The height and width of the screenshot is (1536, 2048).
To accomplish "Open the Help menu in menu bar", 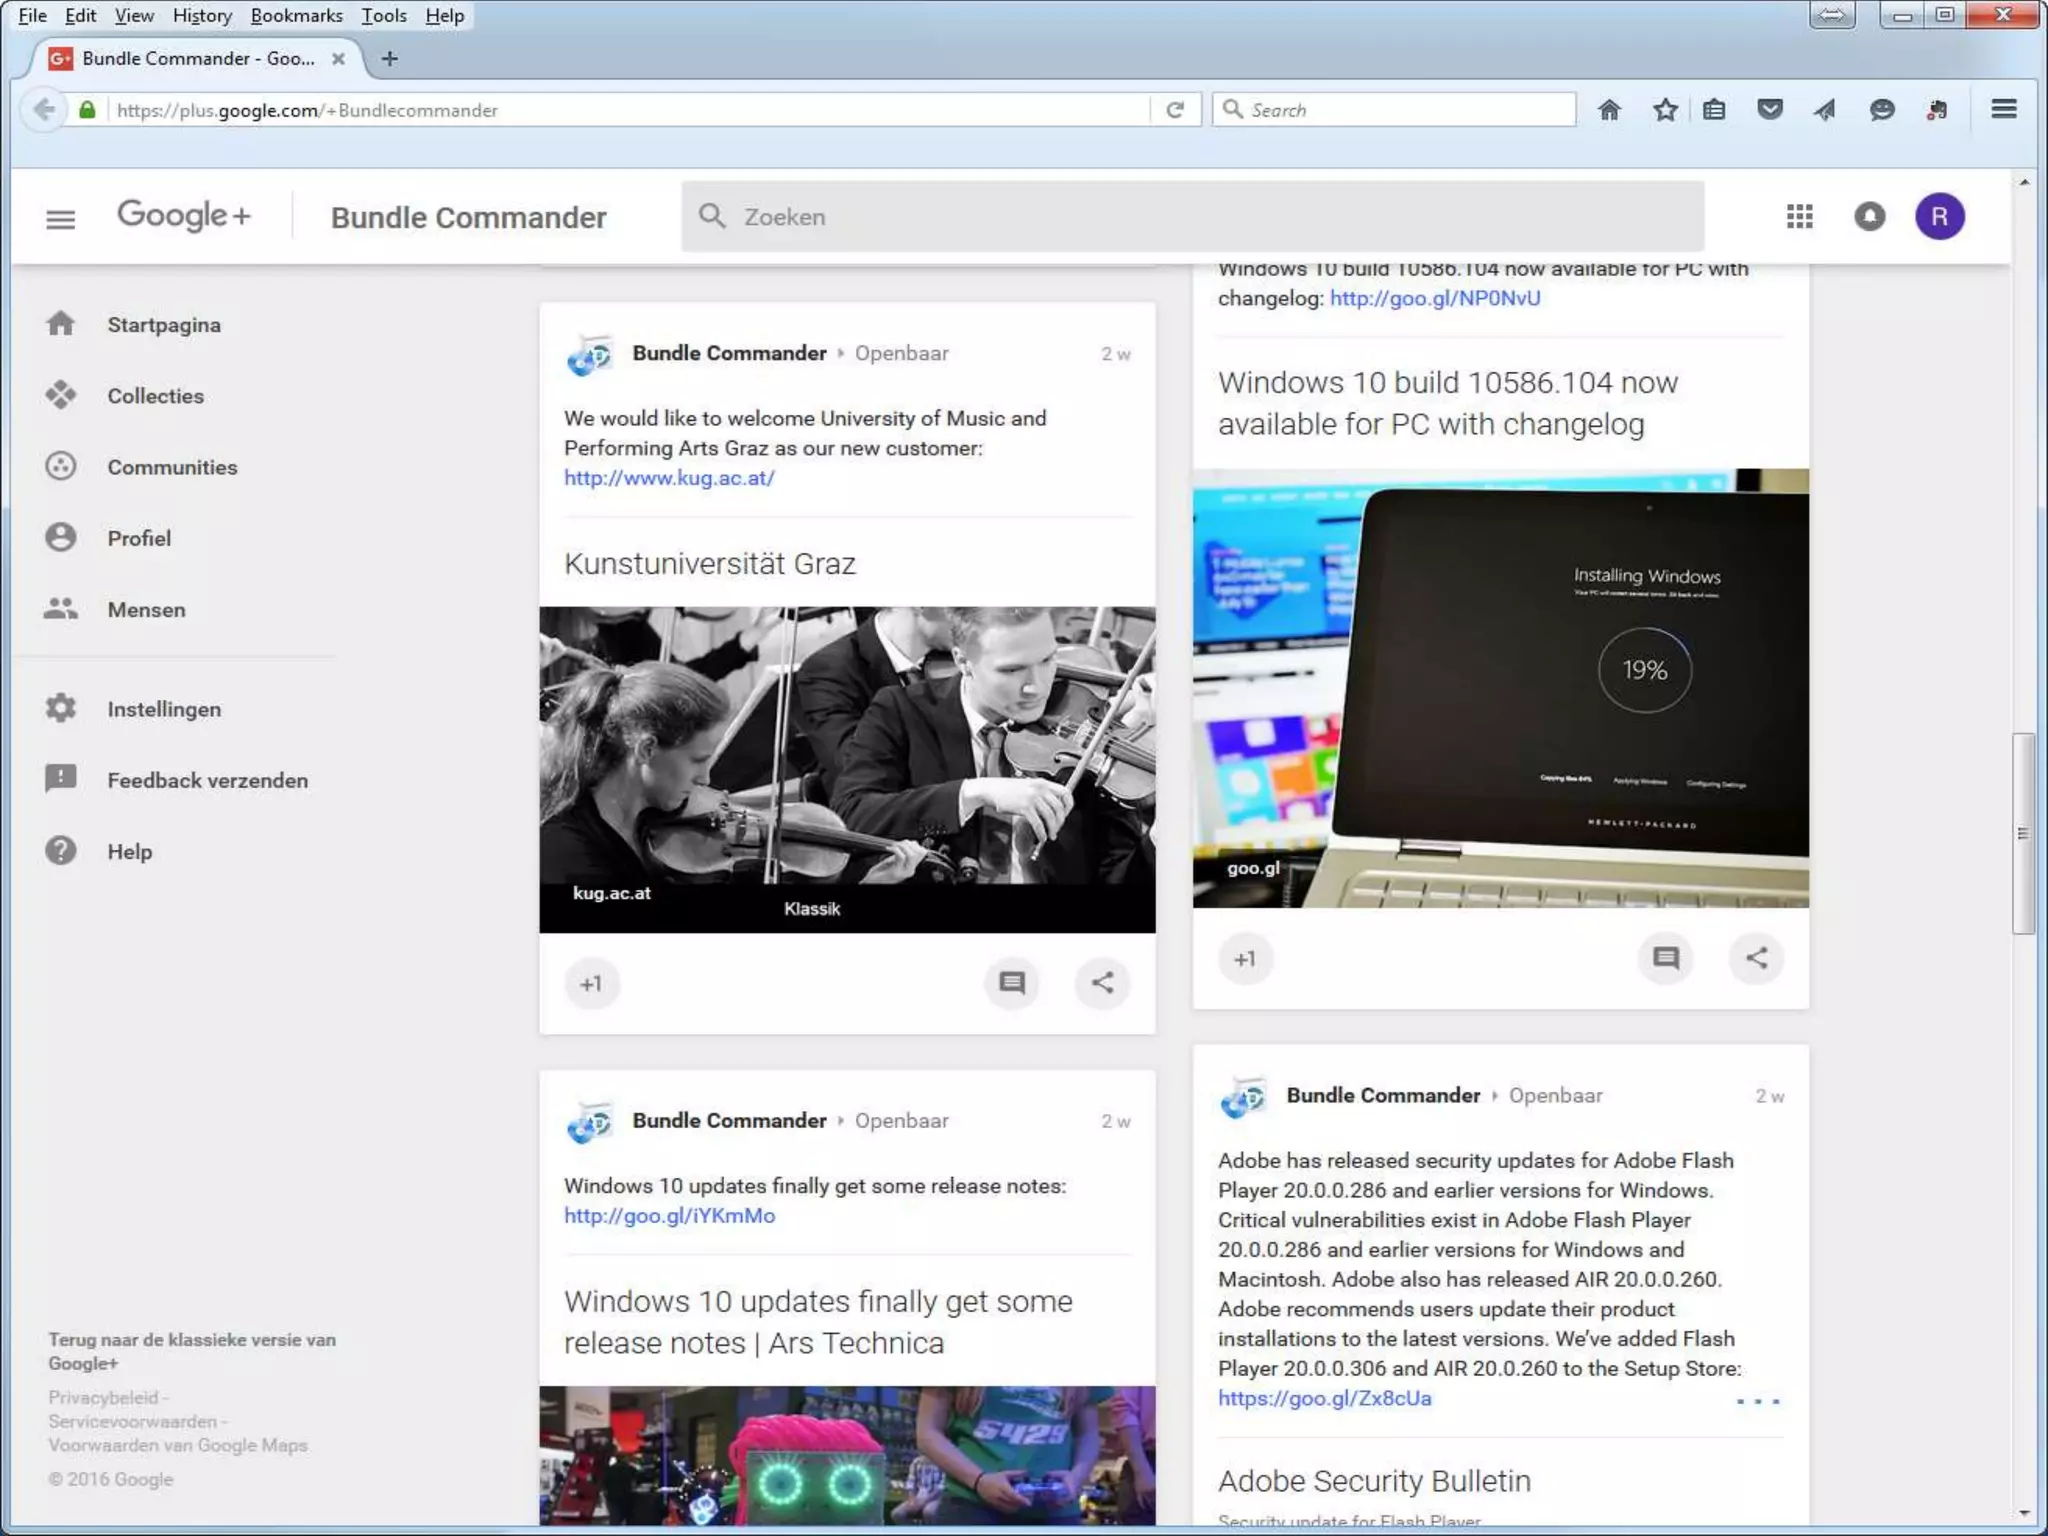I will [444, 15].
